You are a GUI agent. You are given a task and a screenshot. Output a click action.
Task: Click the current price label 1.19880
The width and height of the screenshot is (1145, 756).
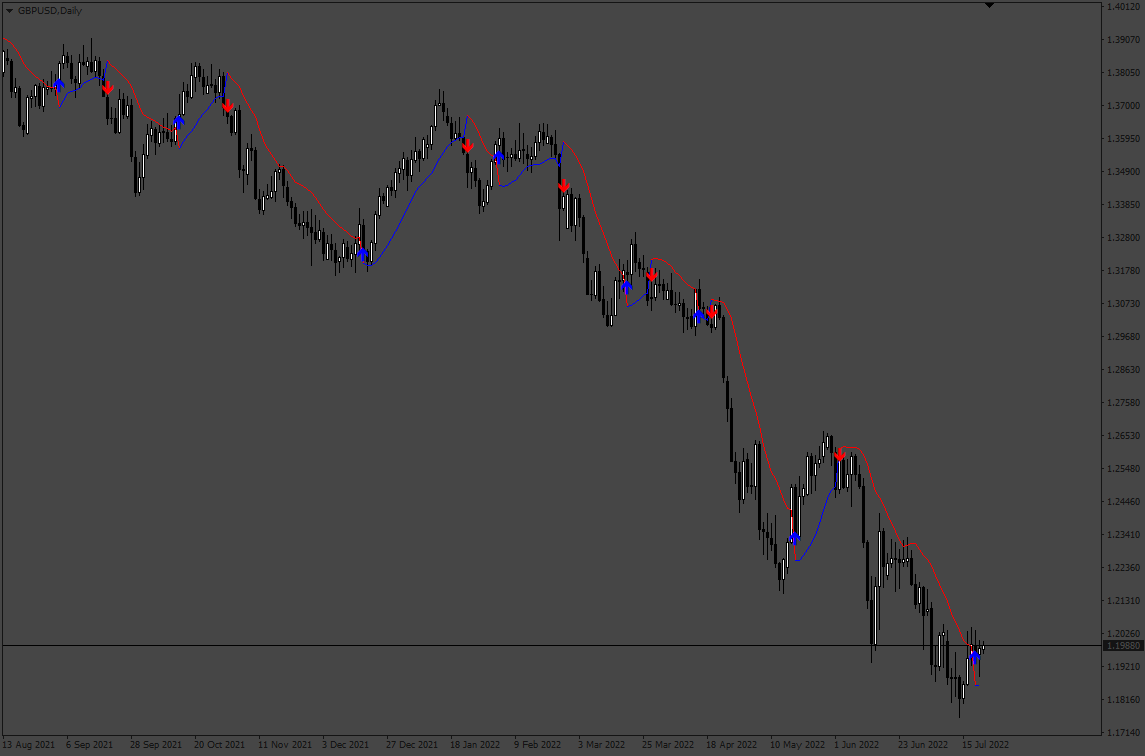click(1123, 646)
